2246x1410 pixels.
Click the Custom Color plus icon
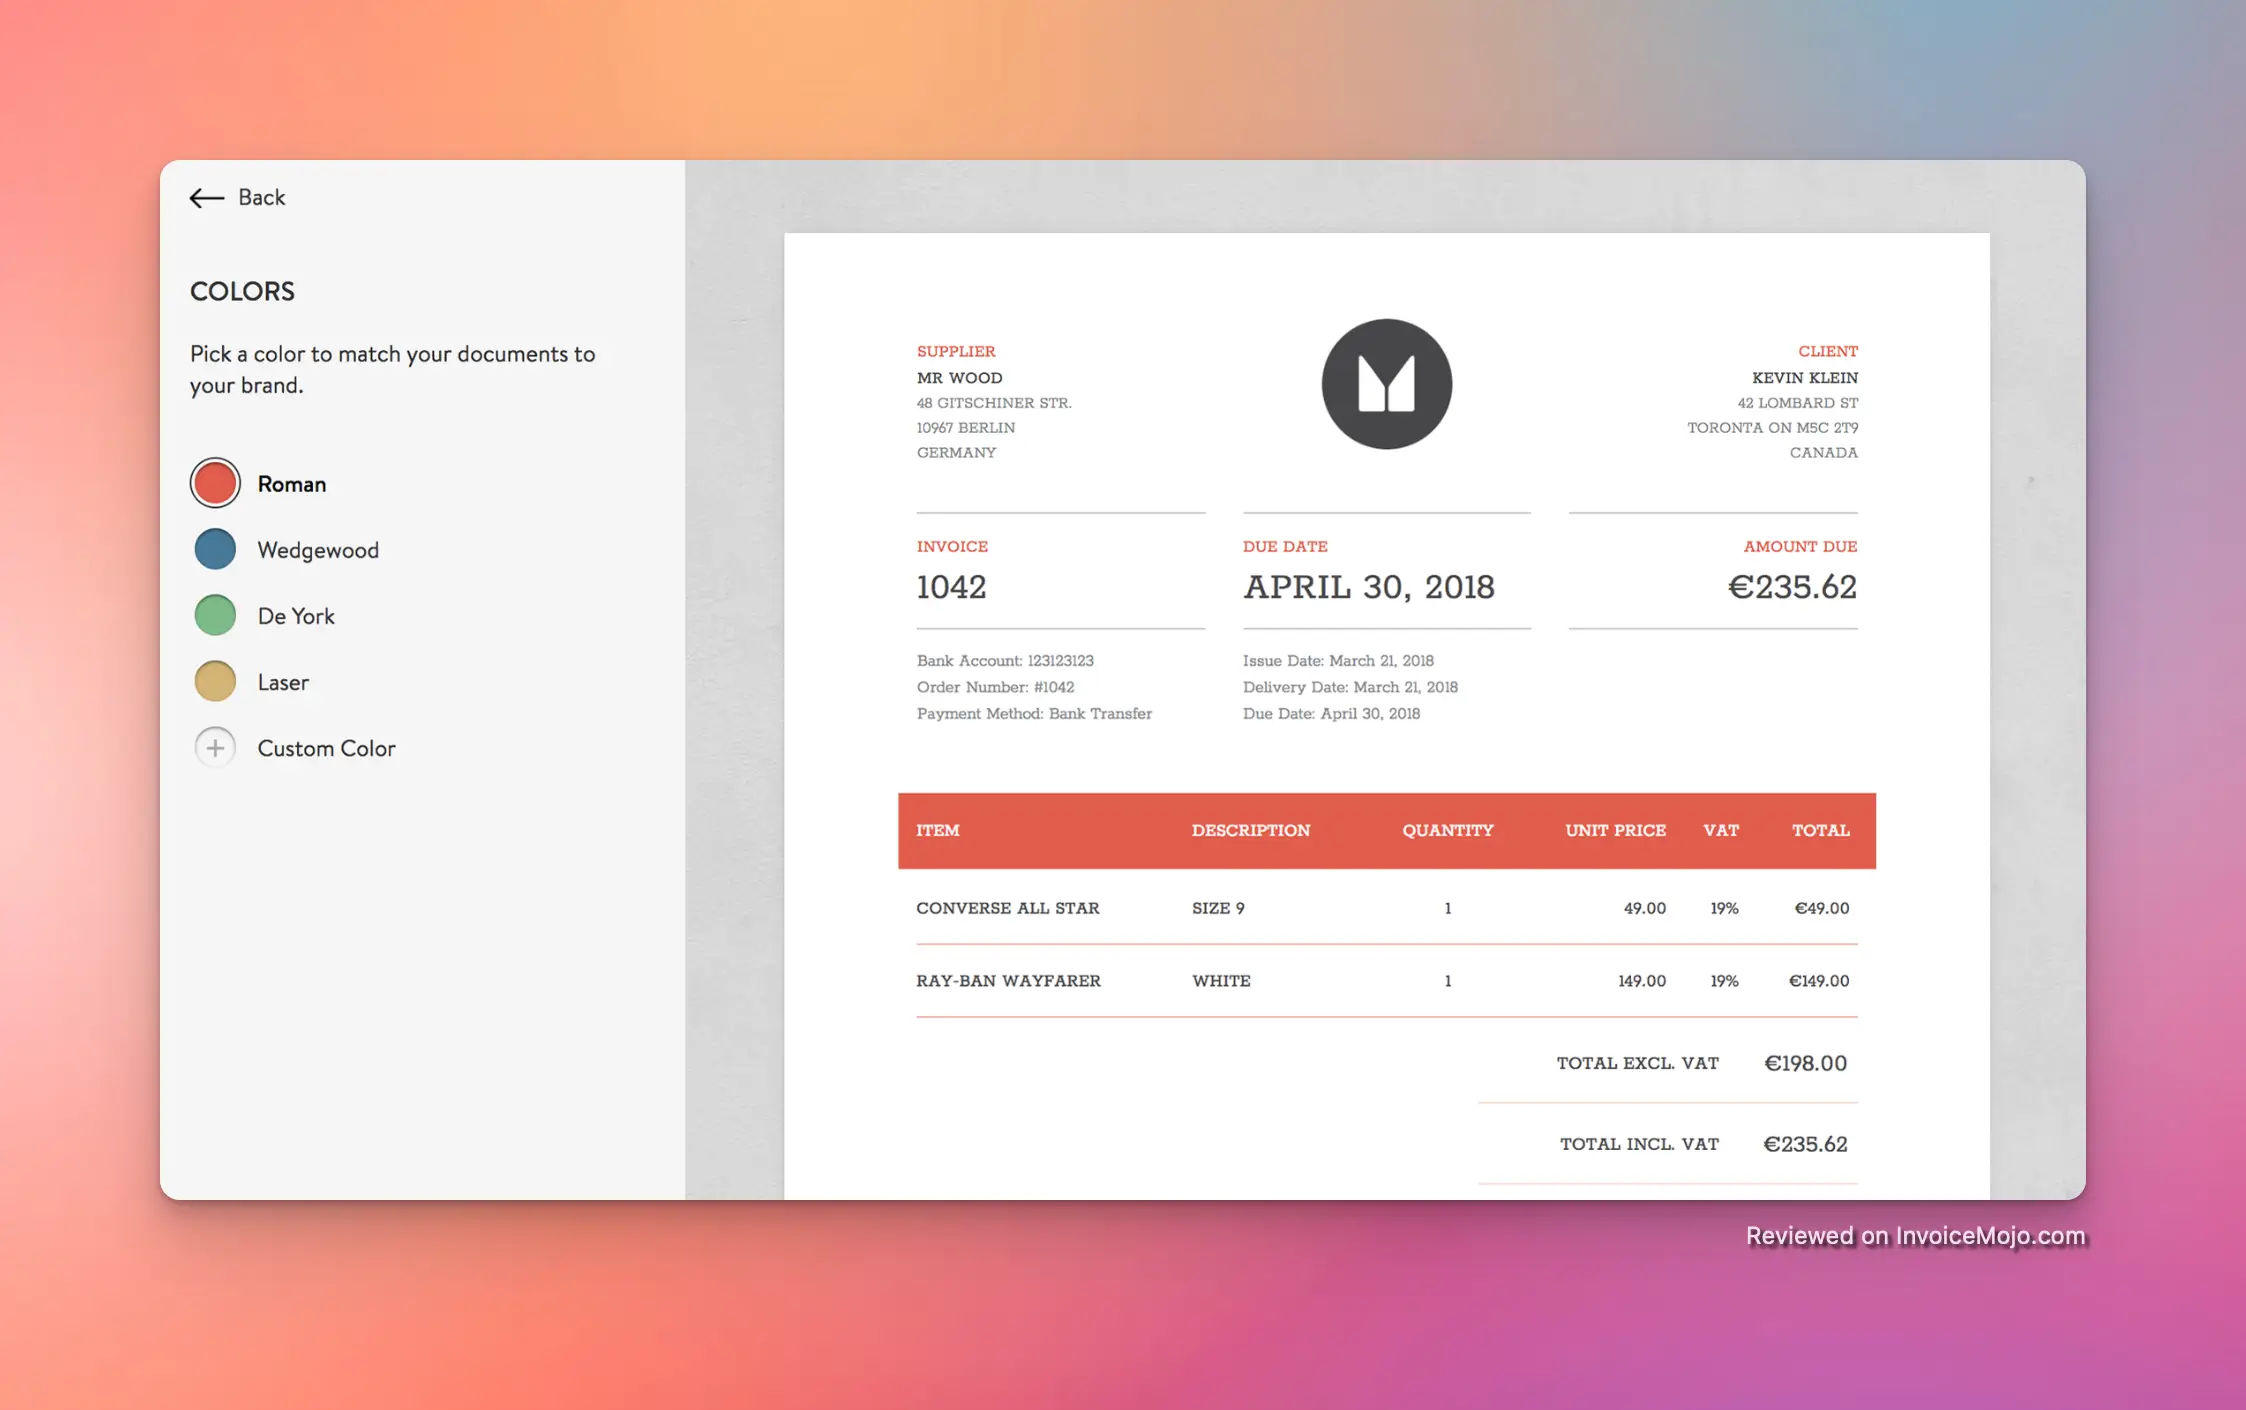pos(215,747)
